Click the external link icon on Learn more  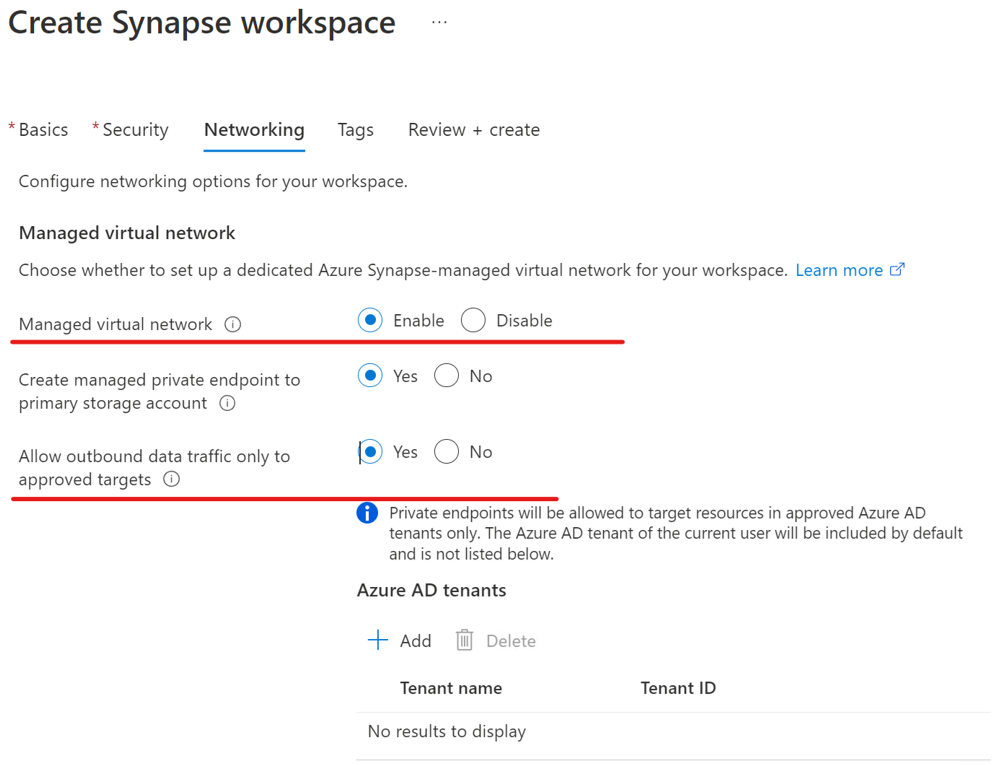coord(897,268)
